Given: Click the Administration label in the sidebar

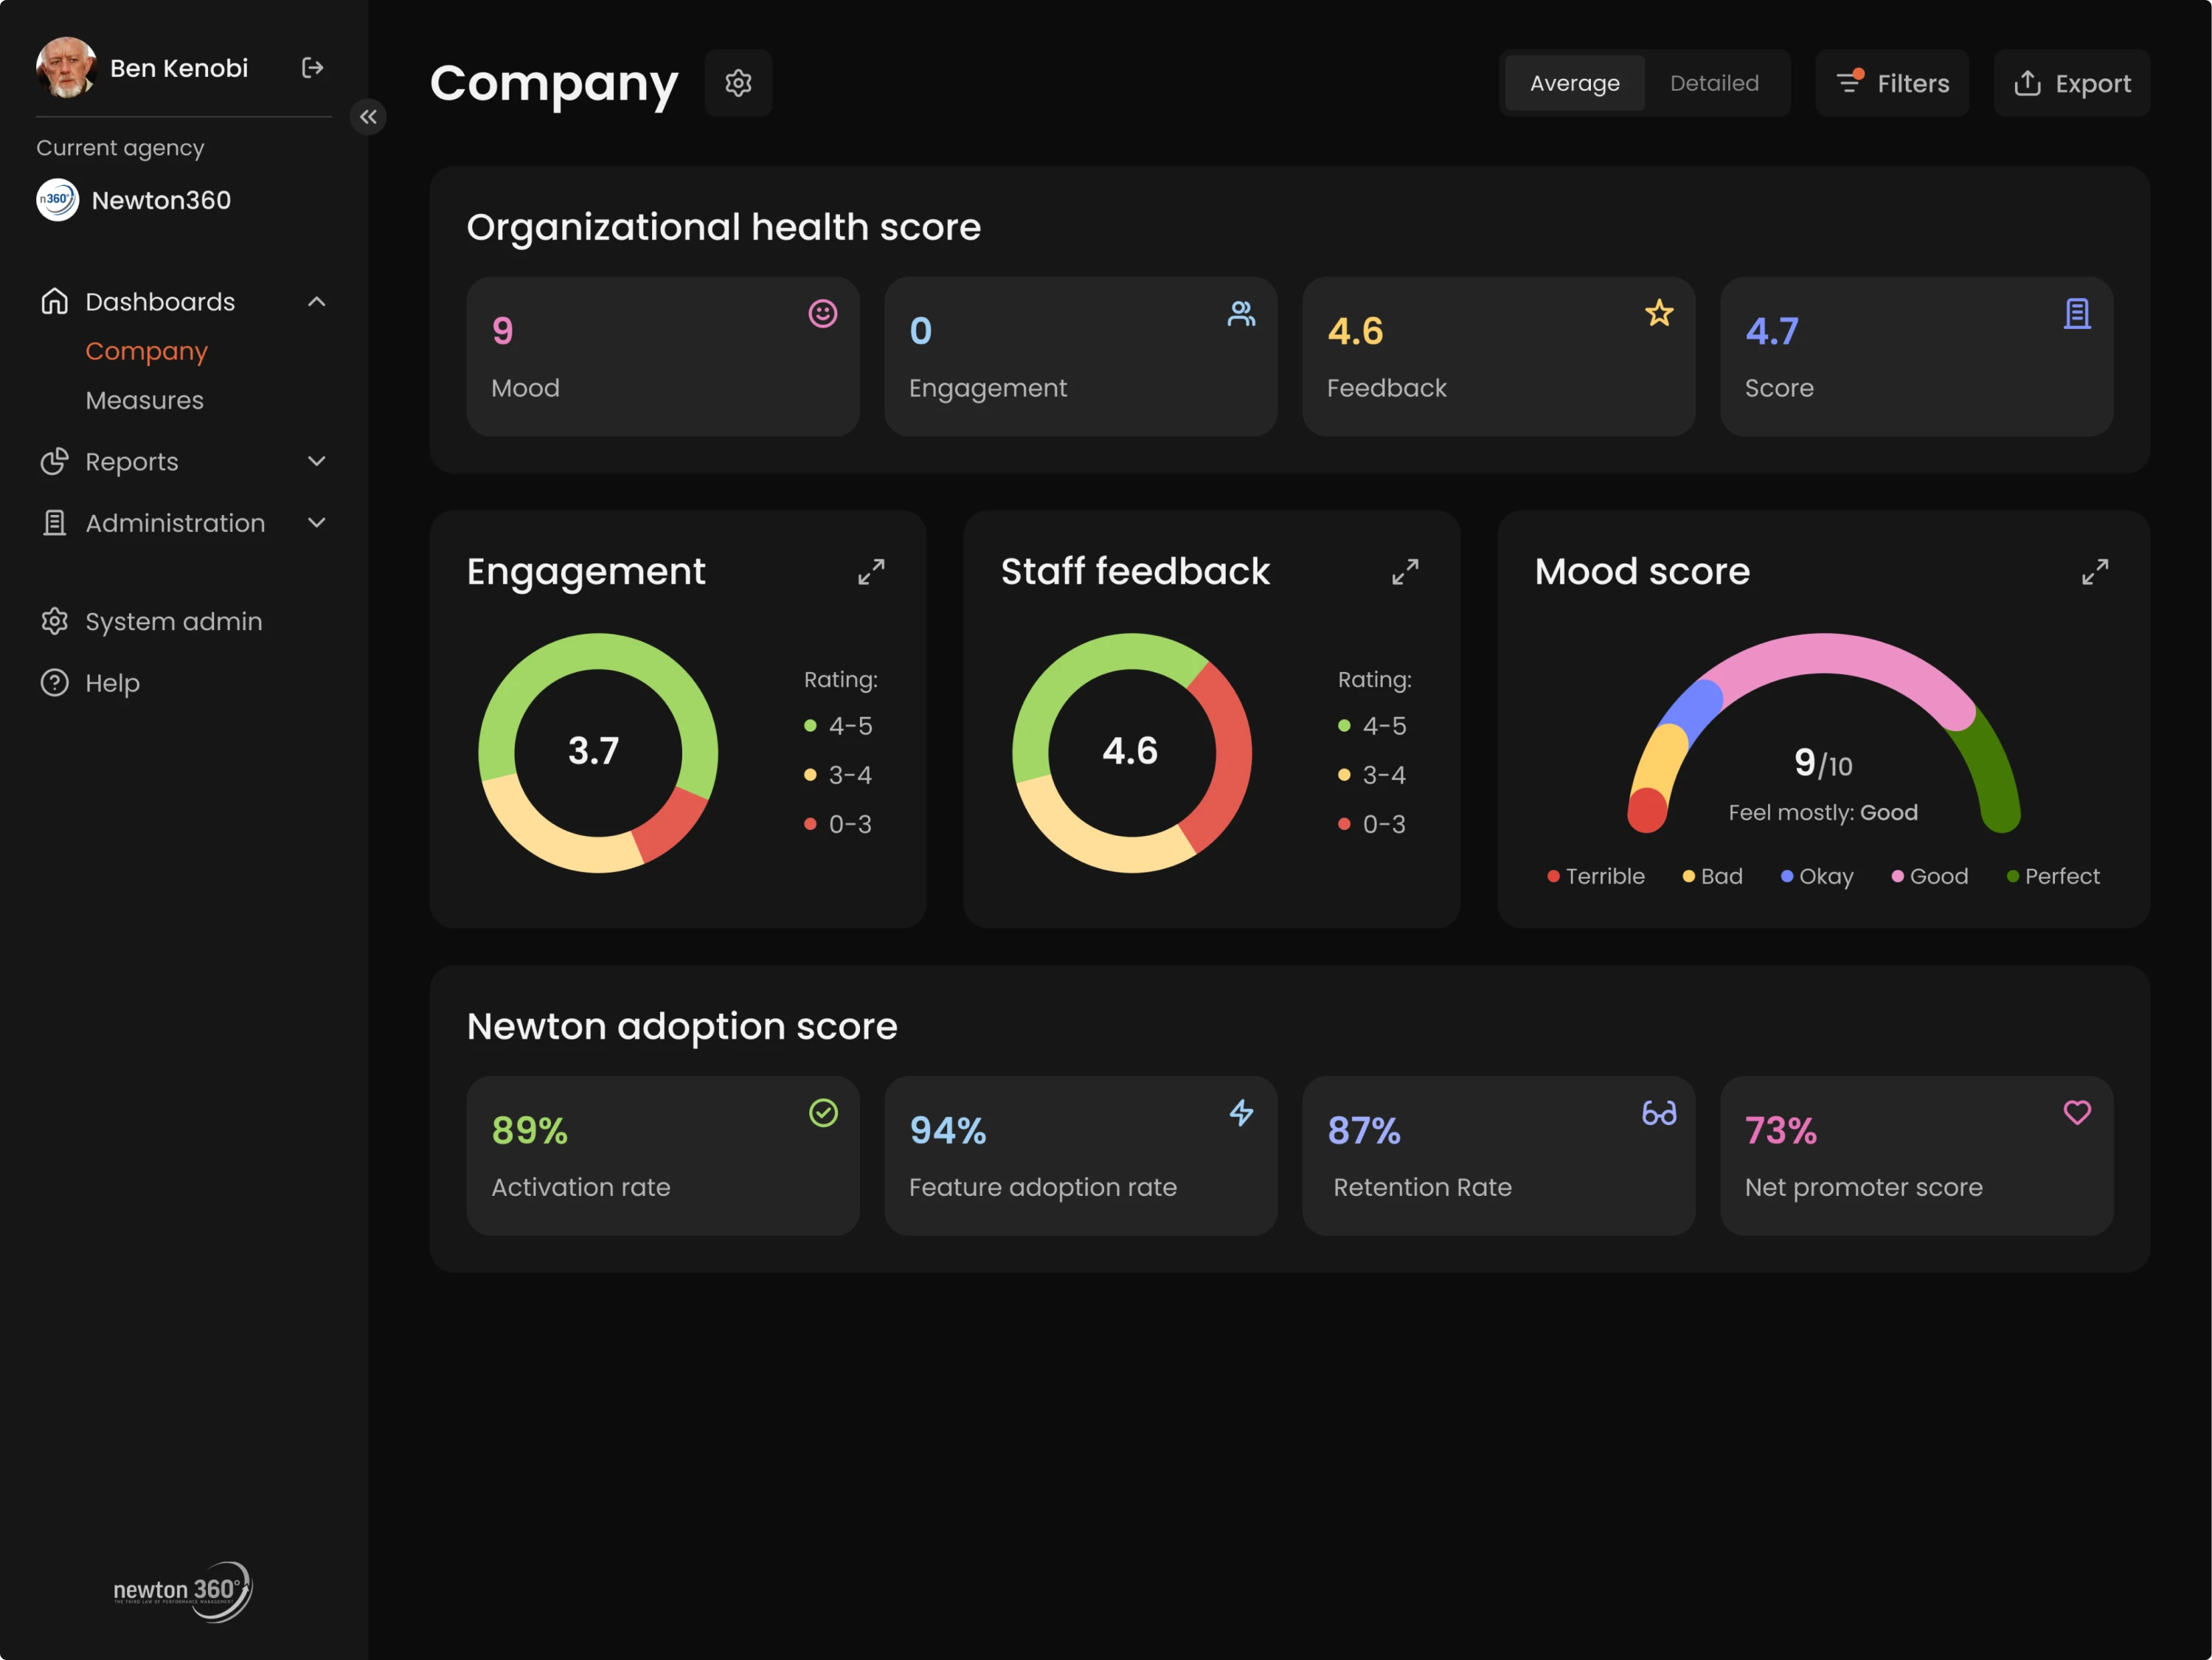Looking at the screenshot, I should (x=175, y=523).
